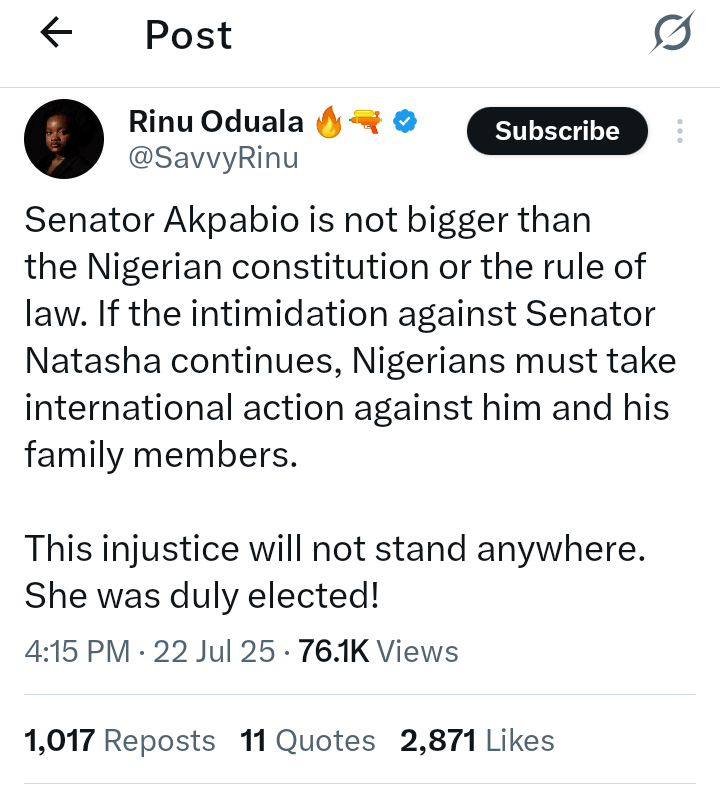This screenshot has width=720, height=794.
Task: Tap the Post header title
Action: [188, 36]
